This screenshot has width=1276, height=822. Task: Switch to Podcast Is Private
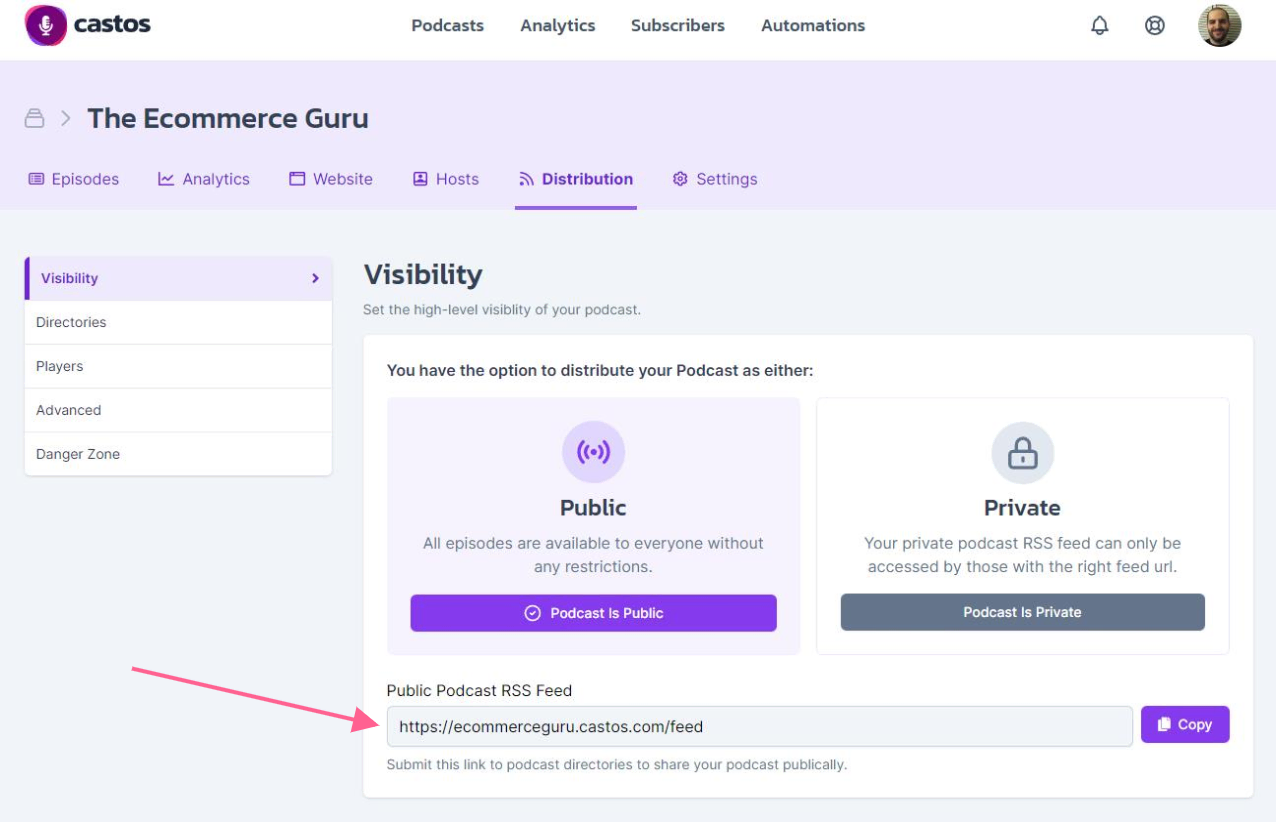1022,612
